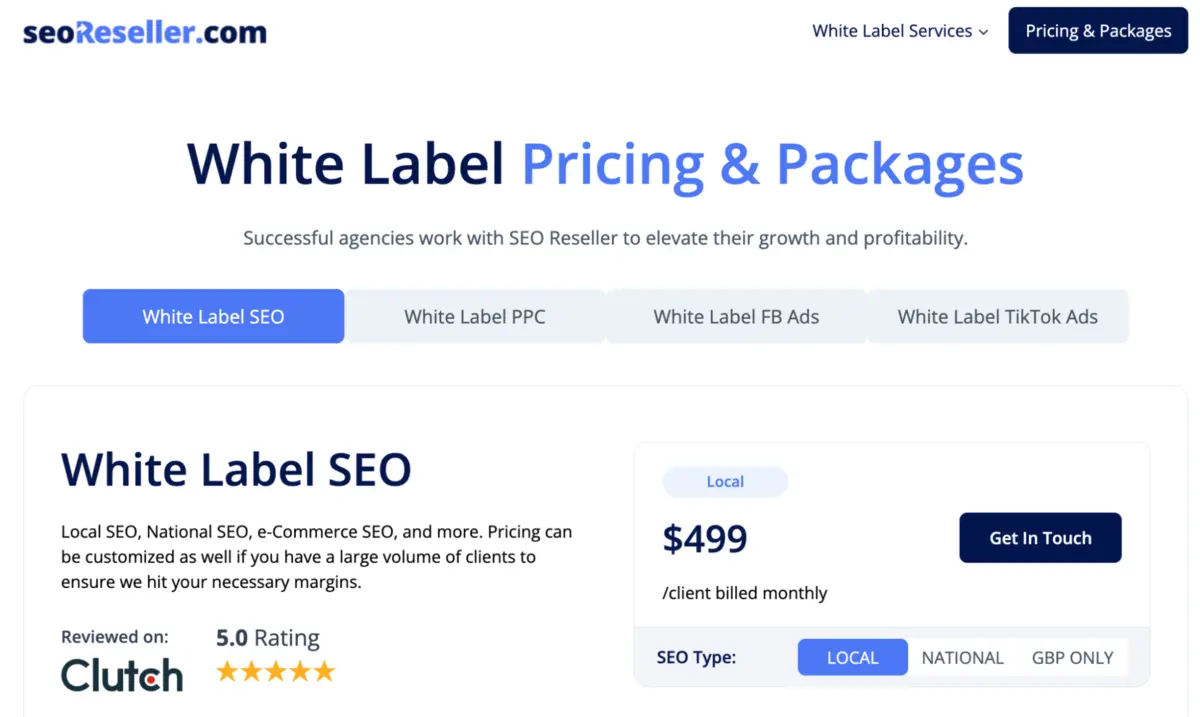Screen dimensions: 1200x717
Task: Click the 5.0 Rating label
Action: (267, 637)
